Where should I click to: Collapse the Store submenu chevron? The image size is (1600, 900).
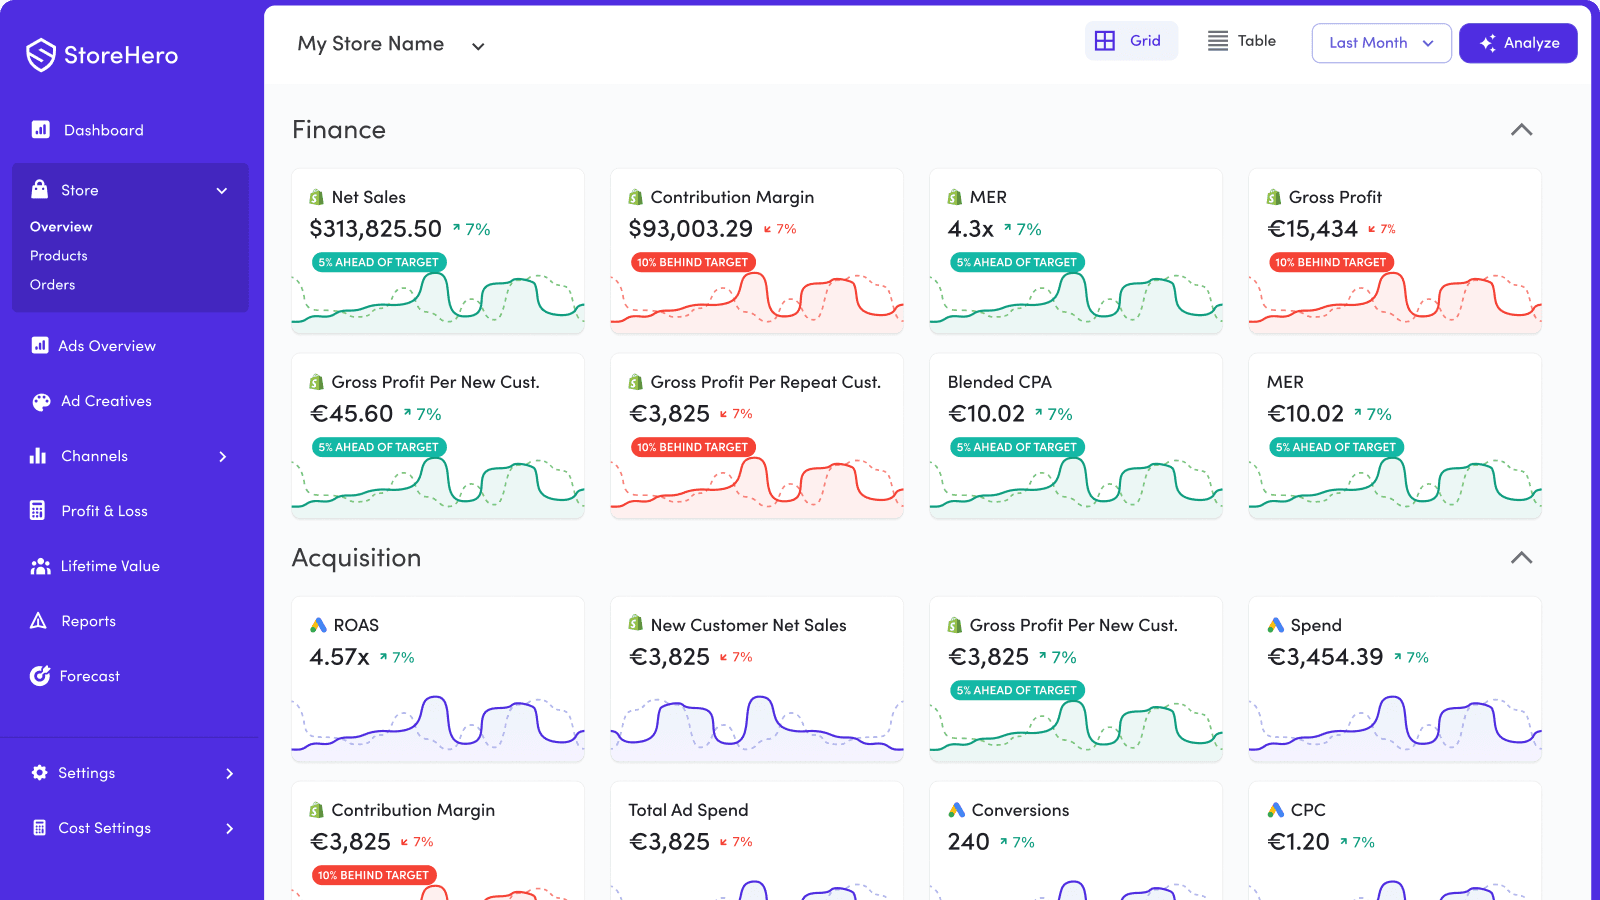(222, 190)
